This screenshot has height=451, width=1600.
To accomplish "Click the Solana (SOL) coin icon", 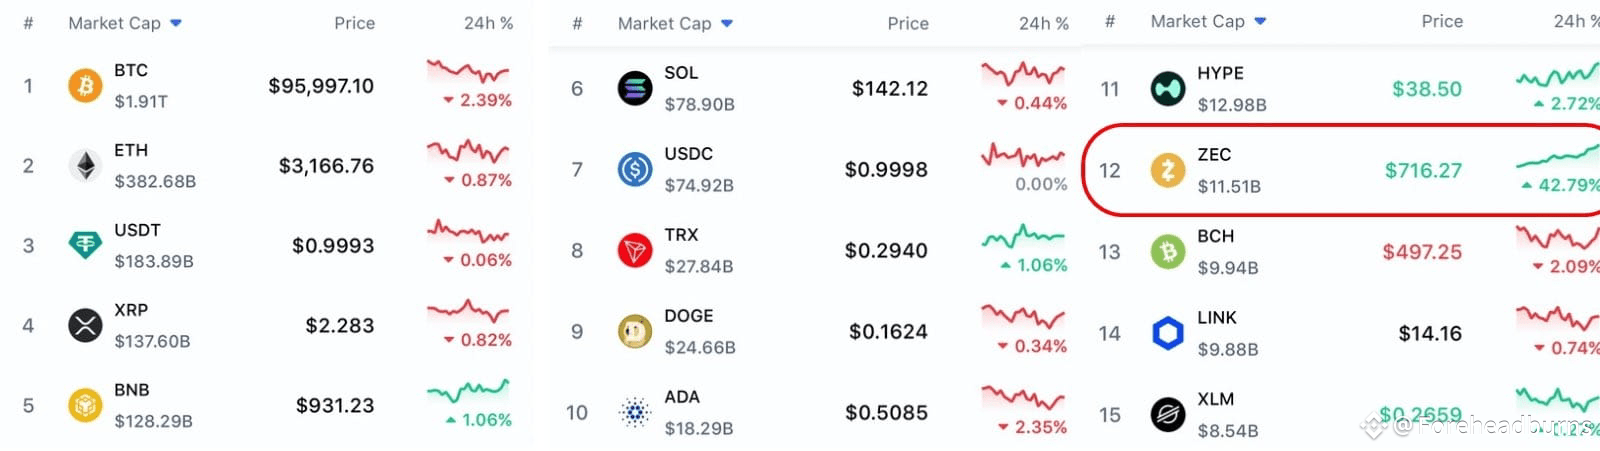I will pyautogui.click(x=635, y=89).
